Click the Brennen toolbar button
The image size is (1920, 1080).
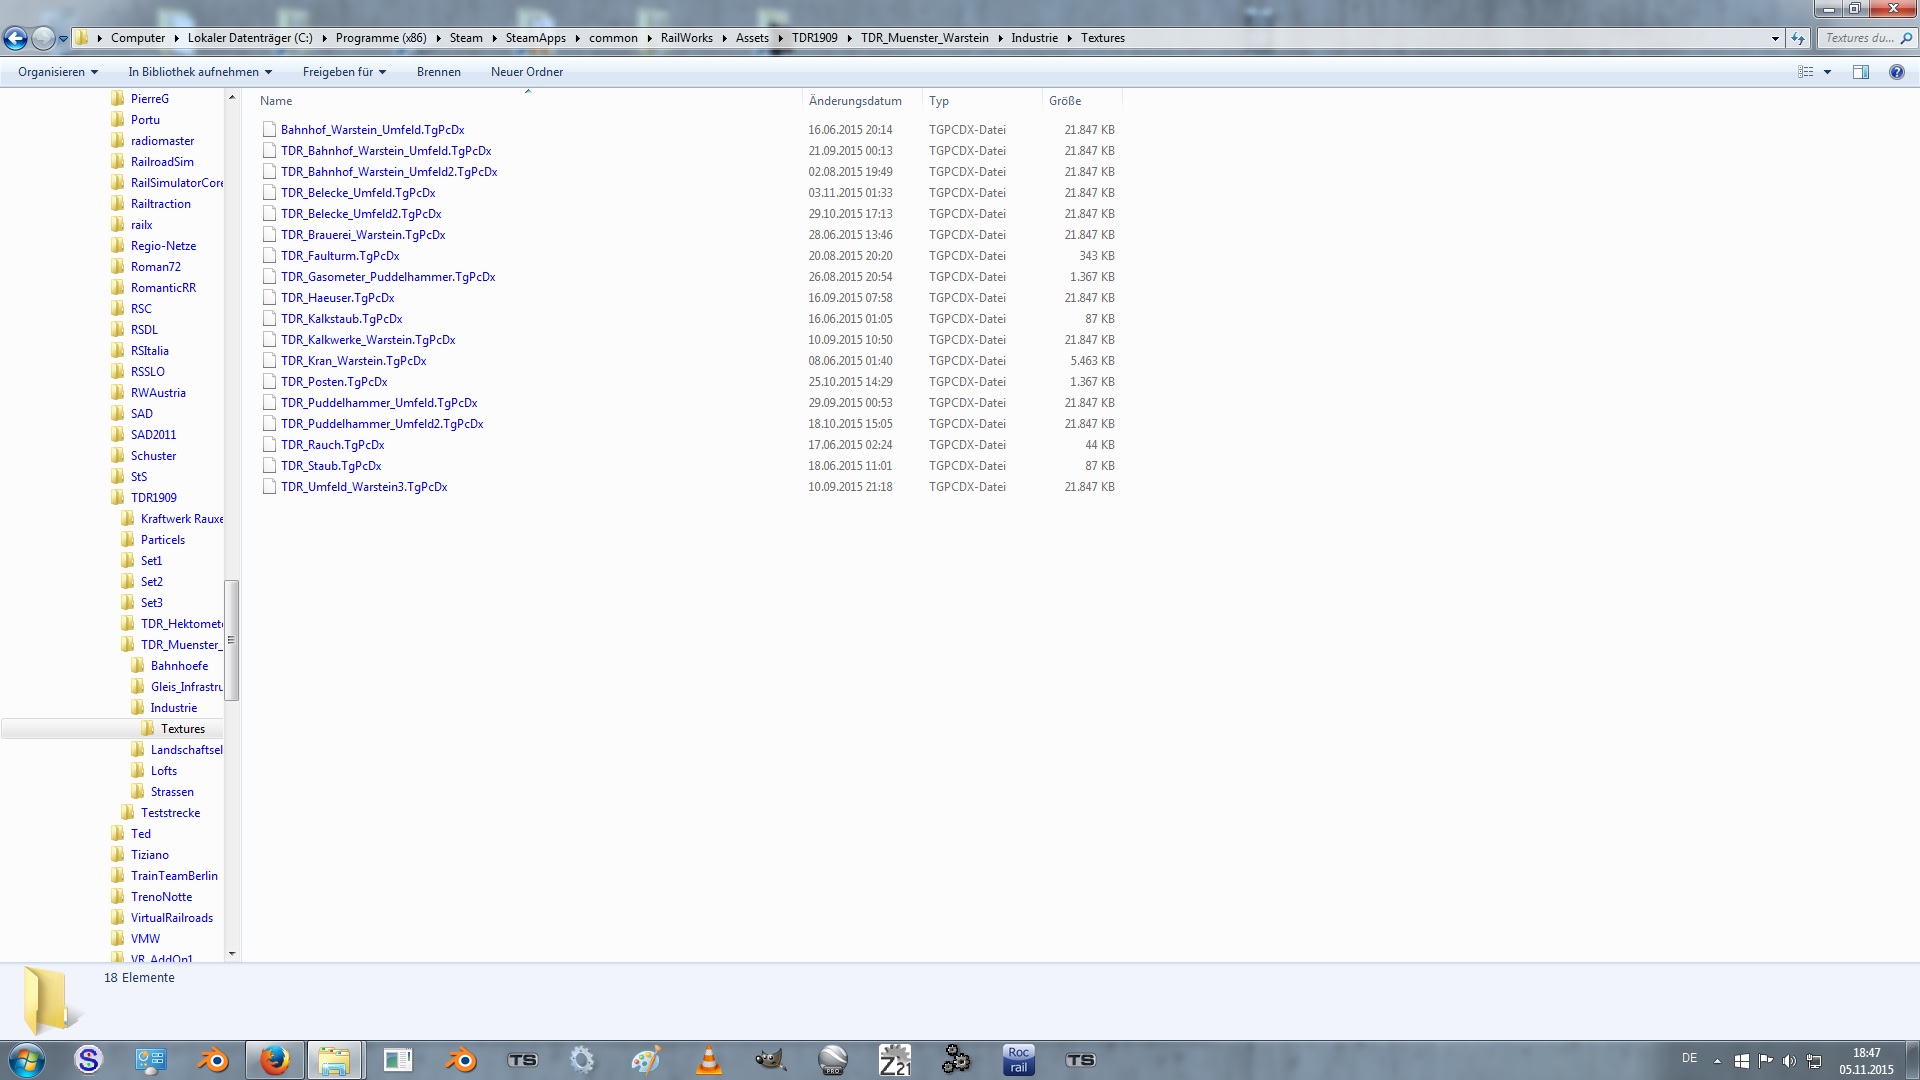pyautogui.click(x=439, y=72)
